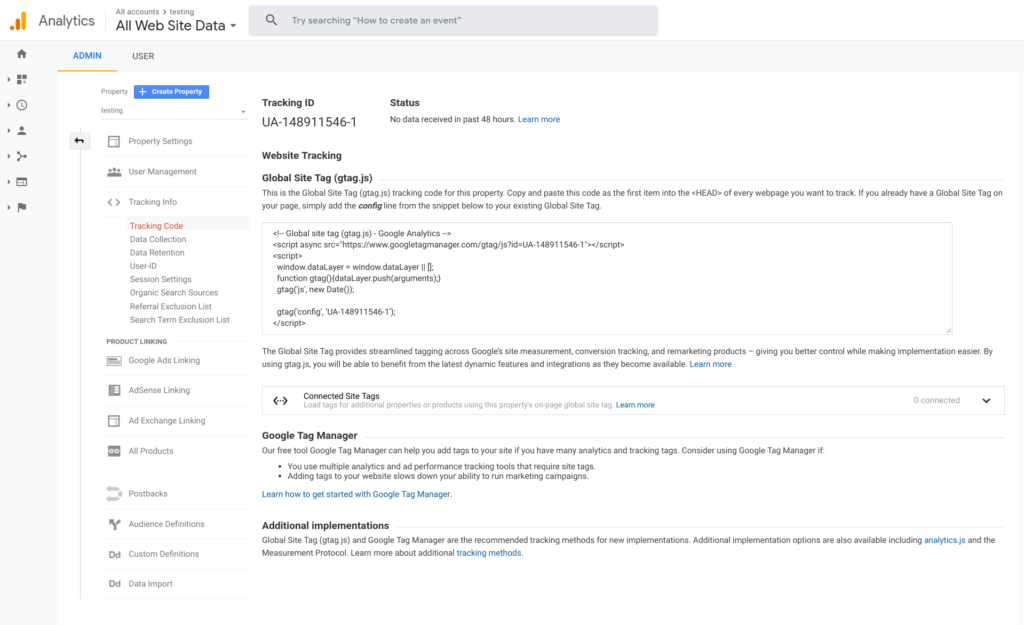Expand the Connected Site Tags chevron
Viewport: 1024px width, 625px height.
pyautogui.click(x=986, y=400)
